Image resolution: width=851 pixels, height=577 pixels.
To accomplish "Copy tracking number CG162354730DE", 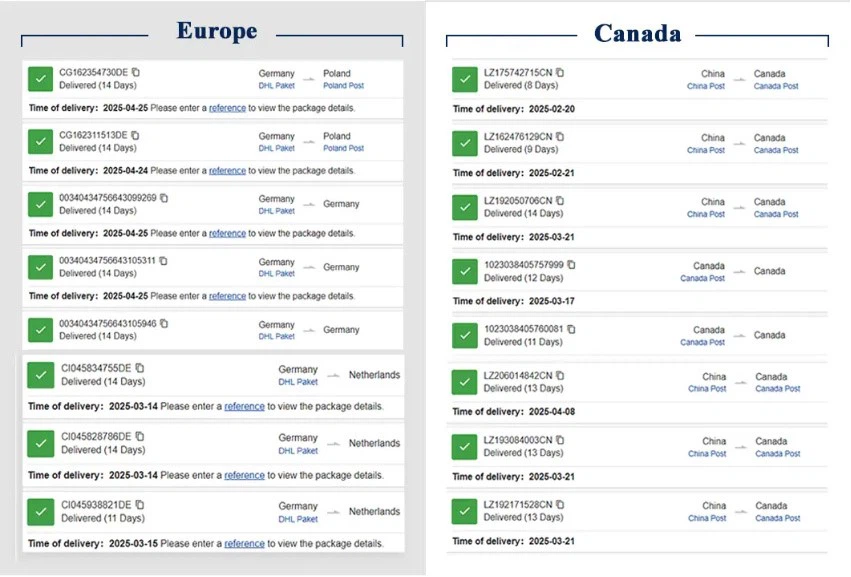I will click(x=136, y=72).
